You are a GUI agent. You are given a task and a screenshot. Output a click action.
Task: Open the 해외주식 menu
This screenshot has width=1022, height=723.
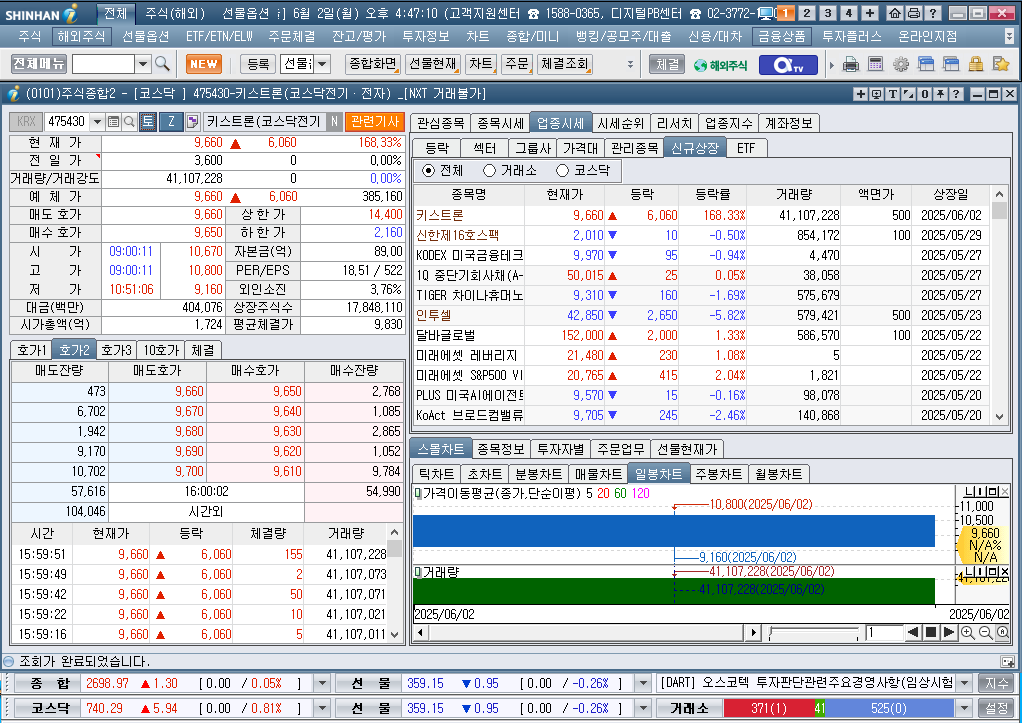[x=81, y=37]
